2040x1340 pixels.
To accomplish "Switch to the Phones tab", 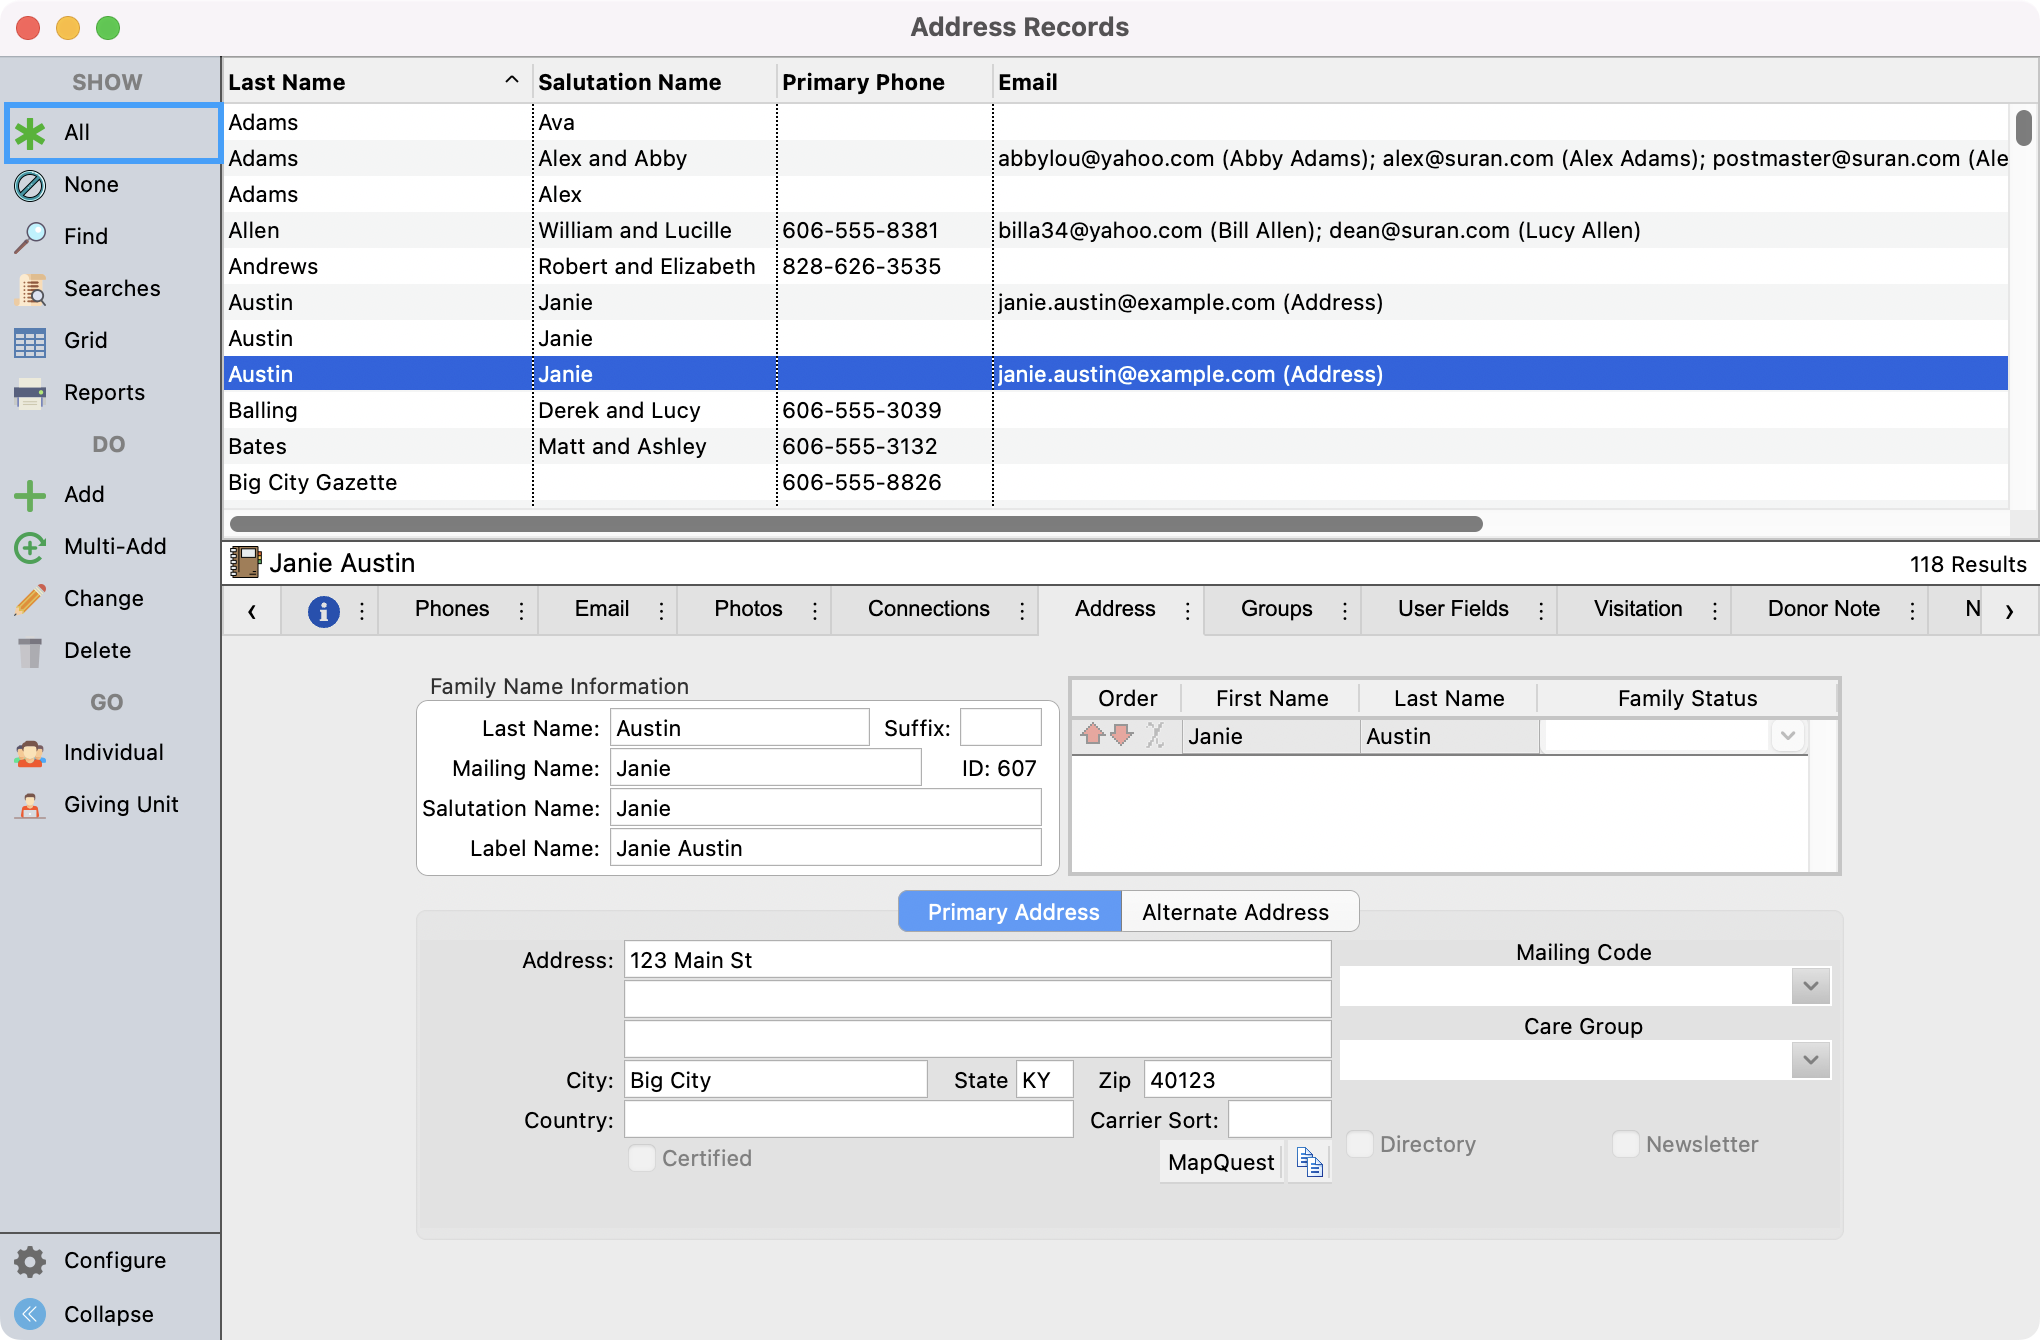I will [x=452, y=609].
